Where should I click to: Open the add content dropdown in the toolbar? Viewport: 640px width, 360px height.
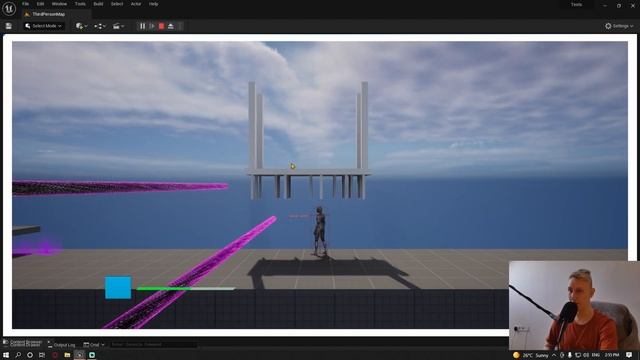tap(81, 26)
